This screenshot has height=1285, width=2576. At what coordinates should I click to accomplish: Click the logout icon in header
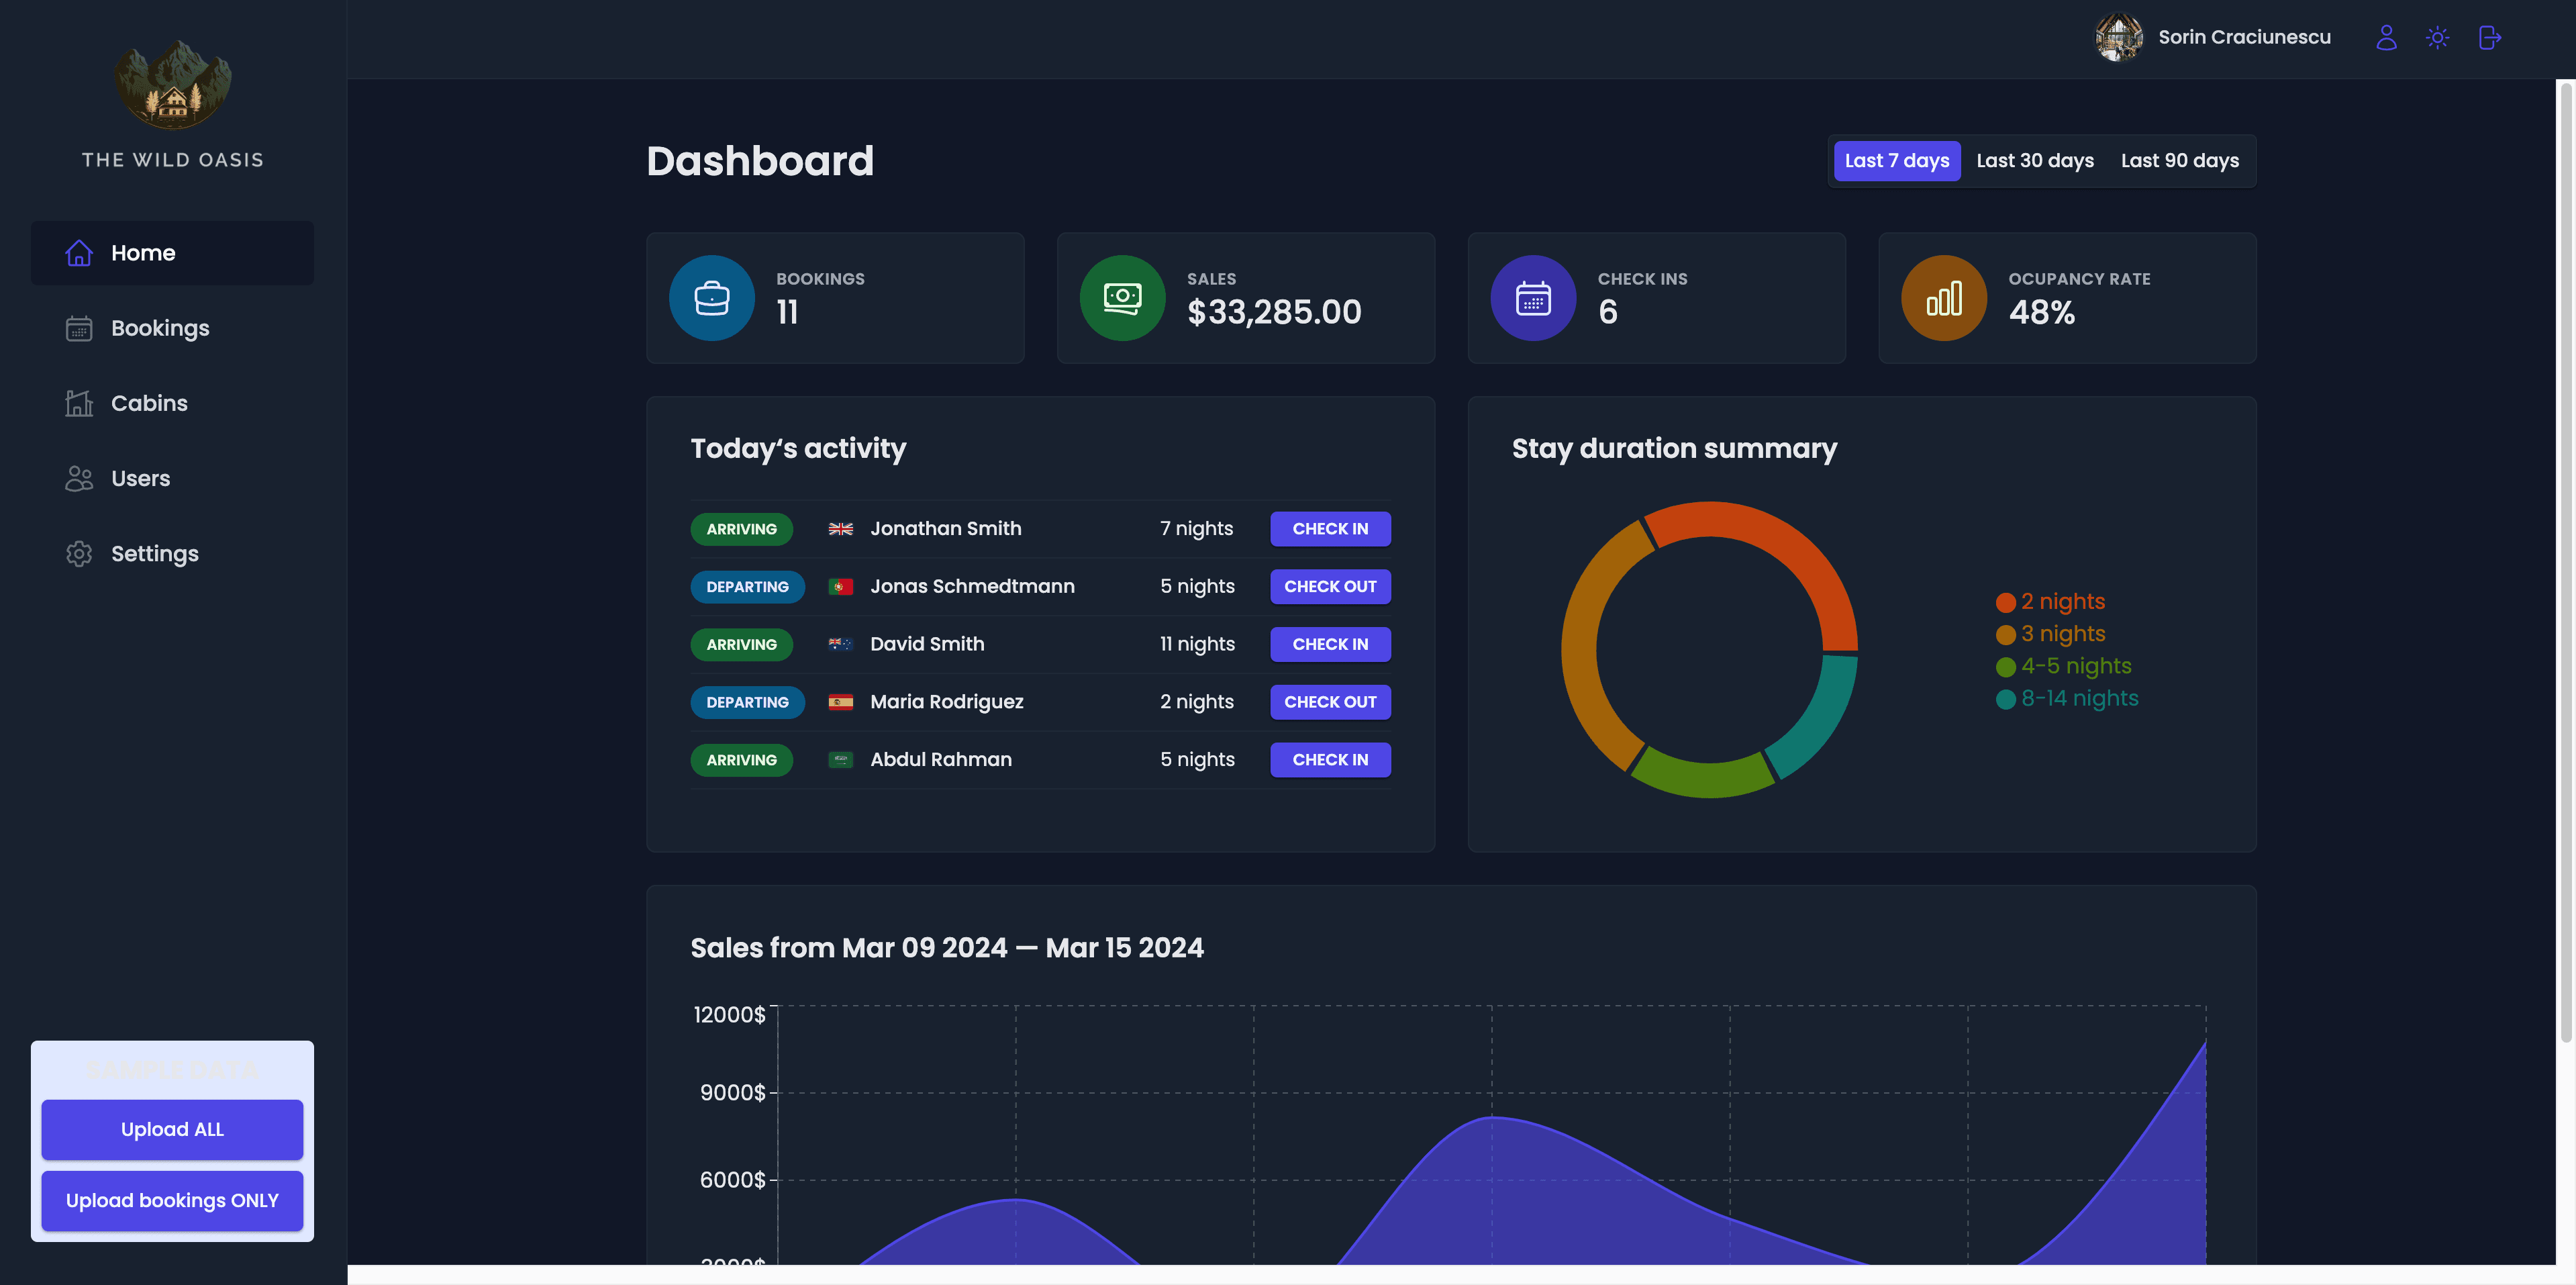2489,37
